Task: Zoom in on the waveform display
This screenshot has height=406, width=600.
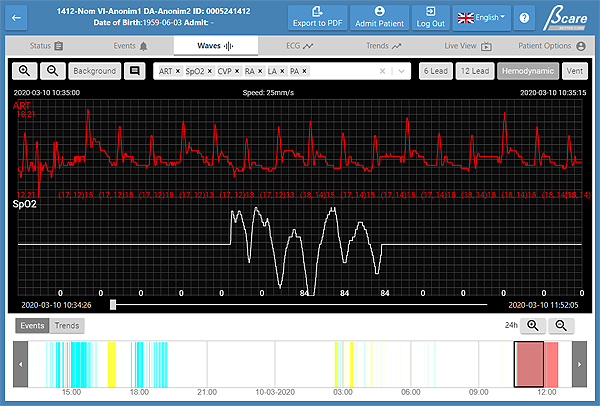Action: pyautogui.click(x=24, y=71)
